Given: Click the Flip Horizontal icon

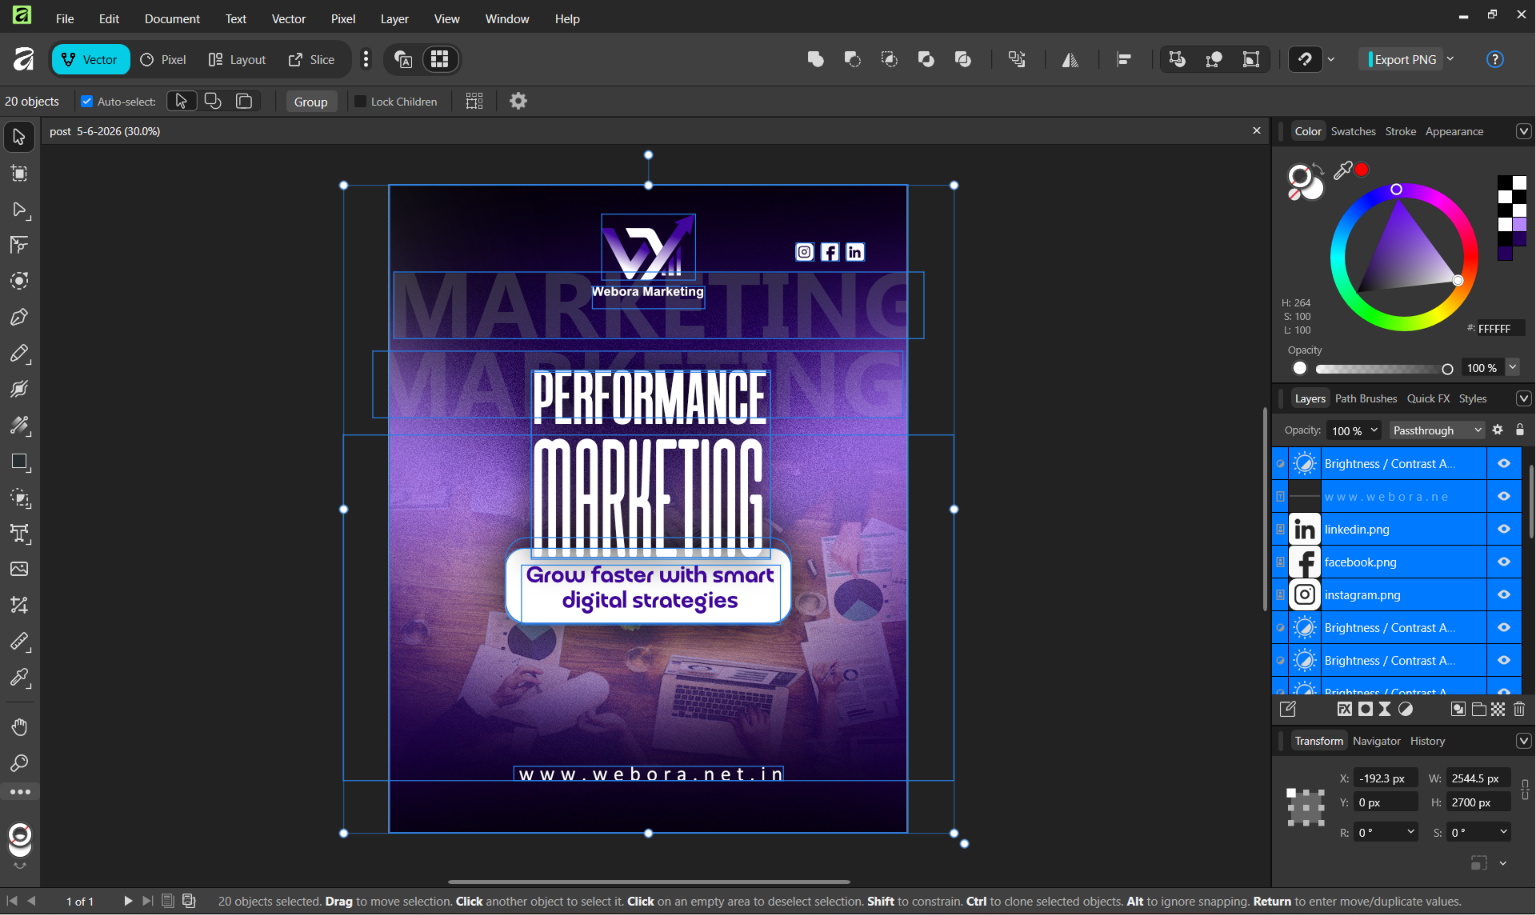Looking at the screenshot, I should 1070,59.
